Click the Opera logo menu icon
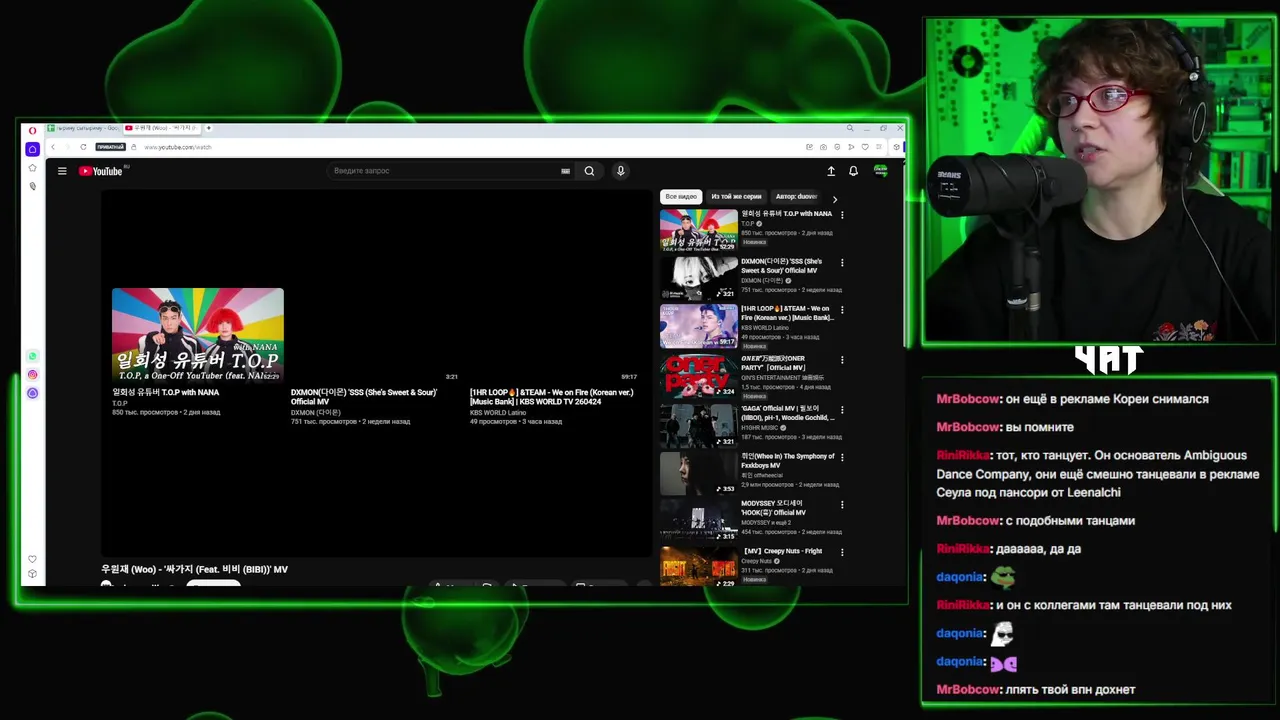Viewport: 1280px width, 720px height. pyautogui.click(x=32, y=129)
